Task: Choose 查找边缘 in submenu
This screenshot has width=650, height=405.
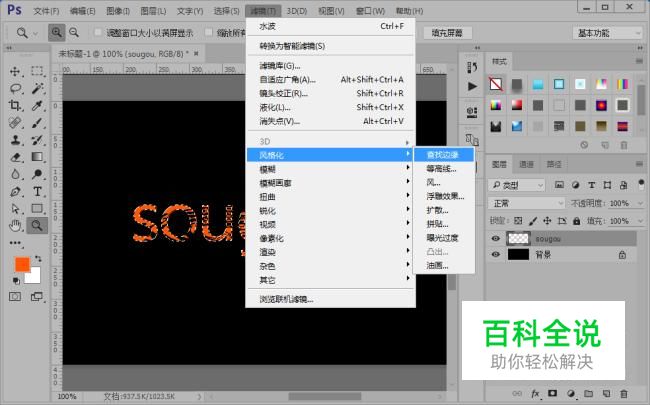Action: click(x=444, y=155)
